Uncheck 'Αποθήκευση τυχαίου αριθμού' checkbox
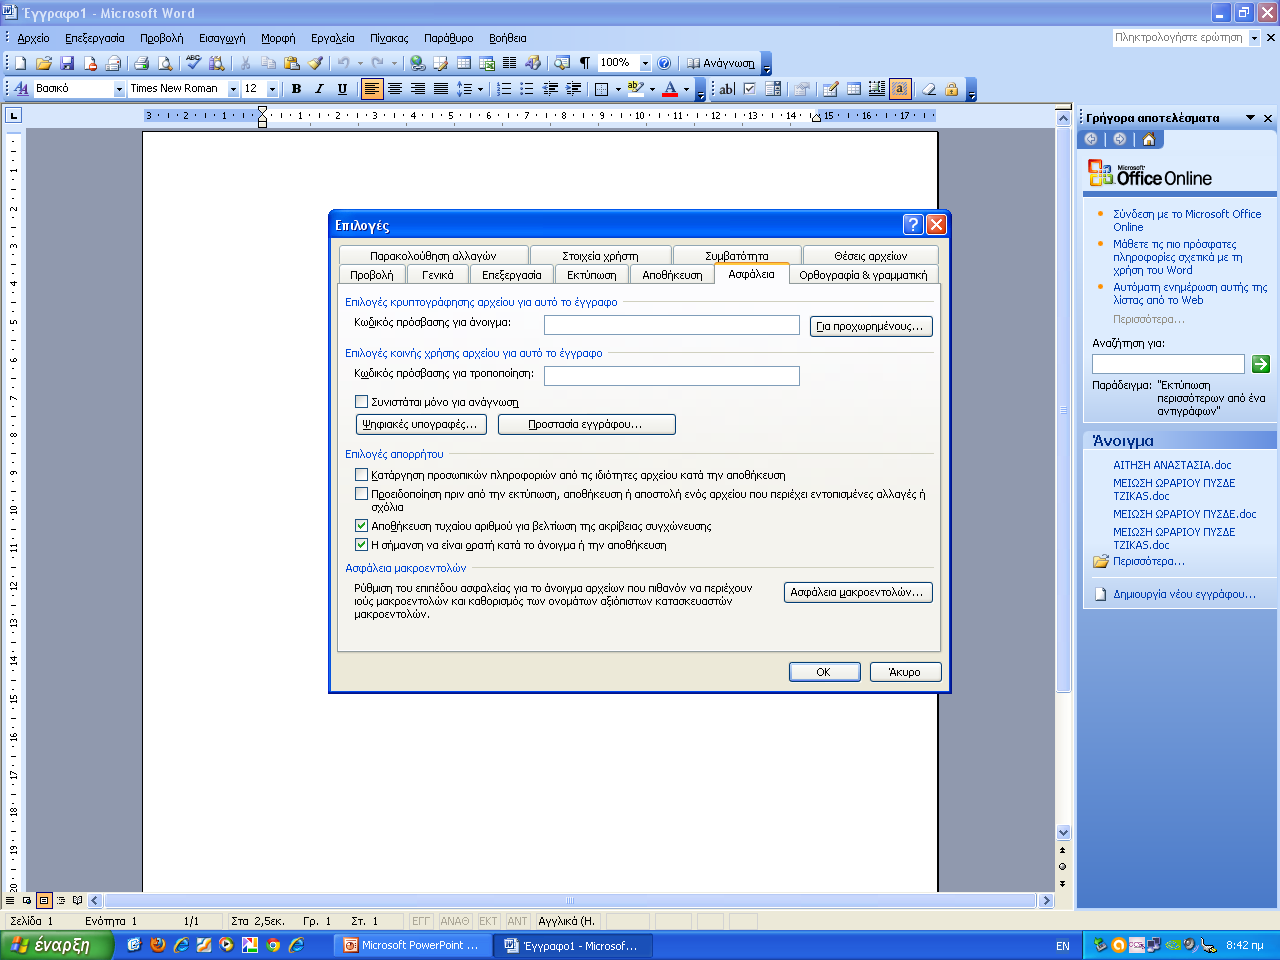The height and width of the screenshot is (960, 1280). pos(362,526)
